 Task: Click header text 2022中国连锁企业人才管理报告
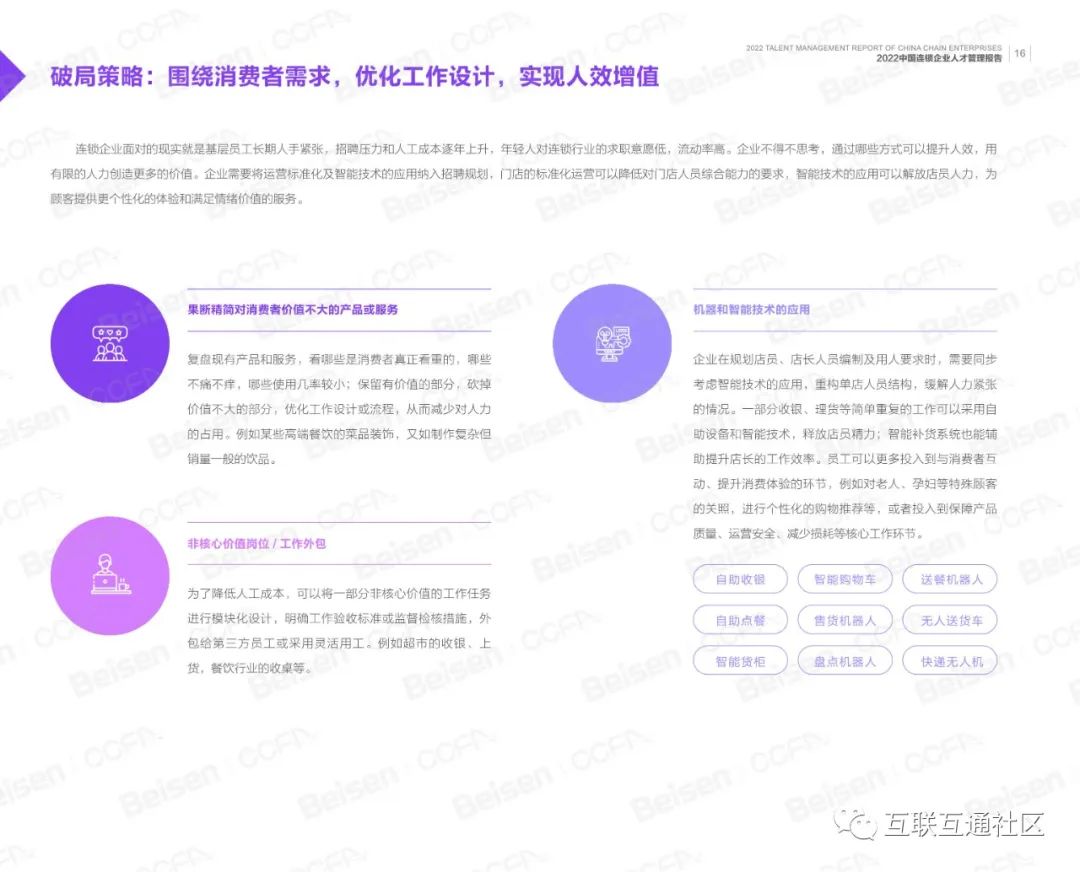tap(939, 59)
